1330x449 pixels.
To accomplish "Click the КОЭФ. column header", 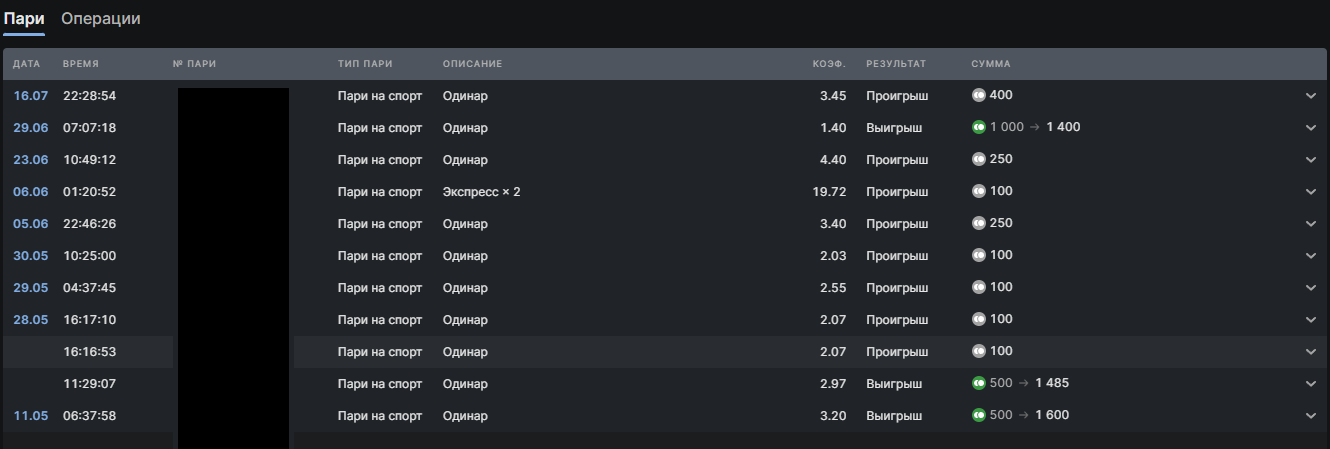I will (829, 64).
